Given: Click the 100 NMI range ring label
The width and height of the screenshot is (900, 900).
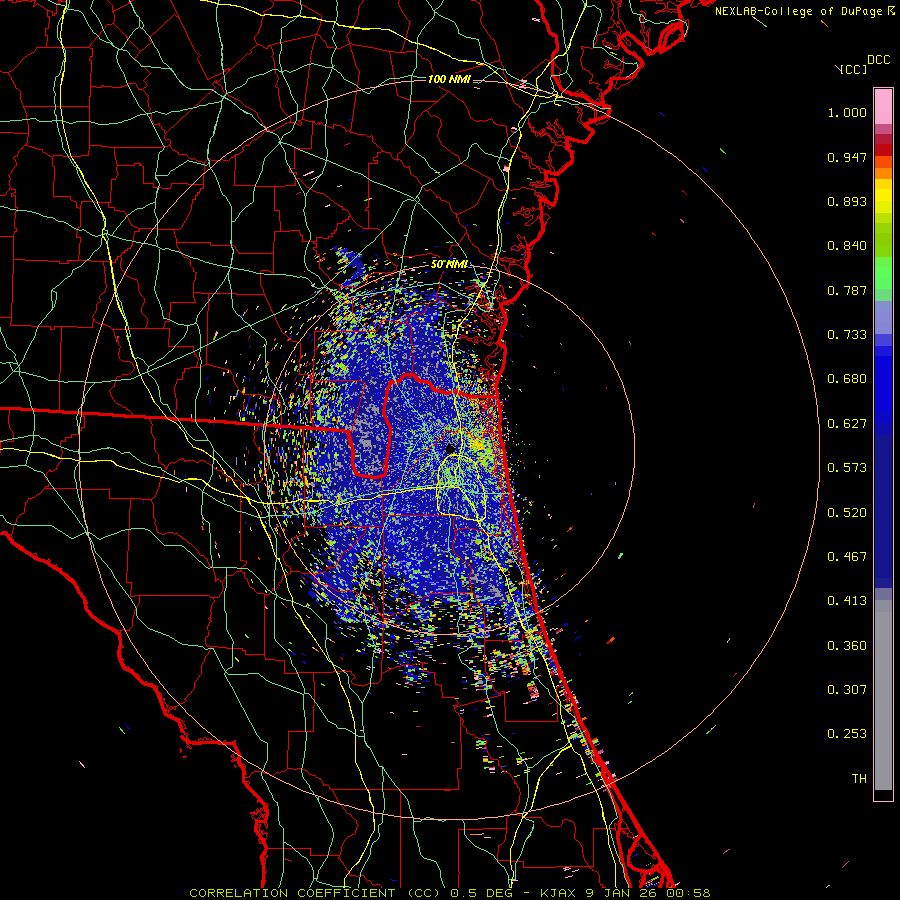Looking at the screenshot, I should [449, 79].
